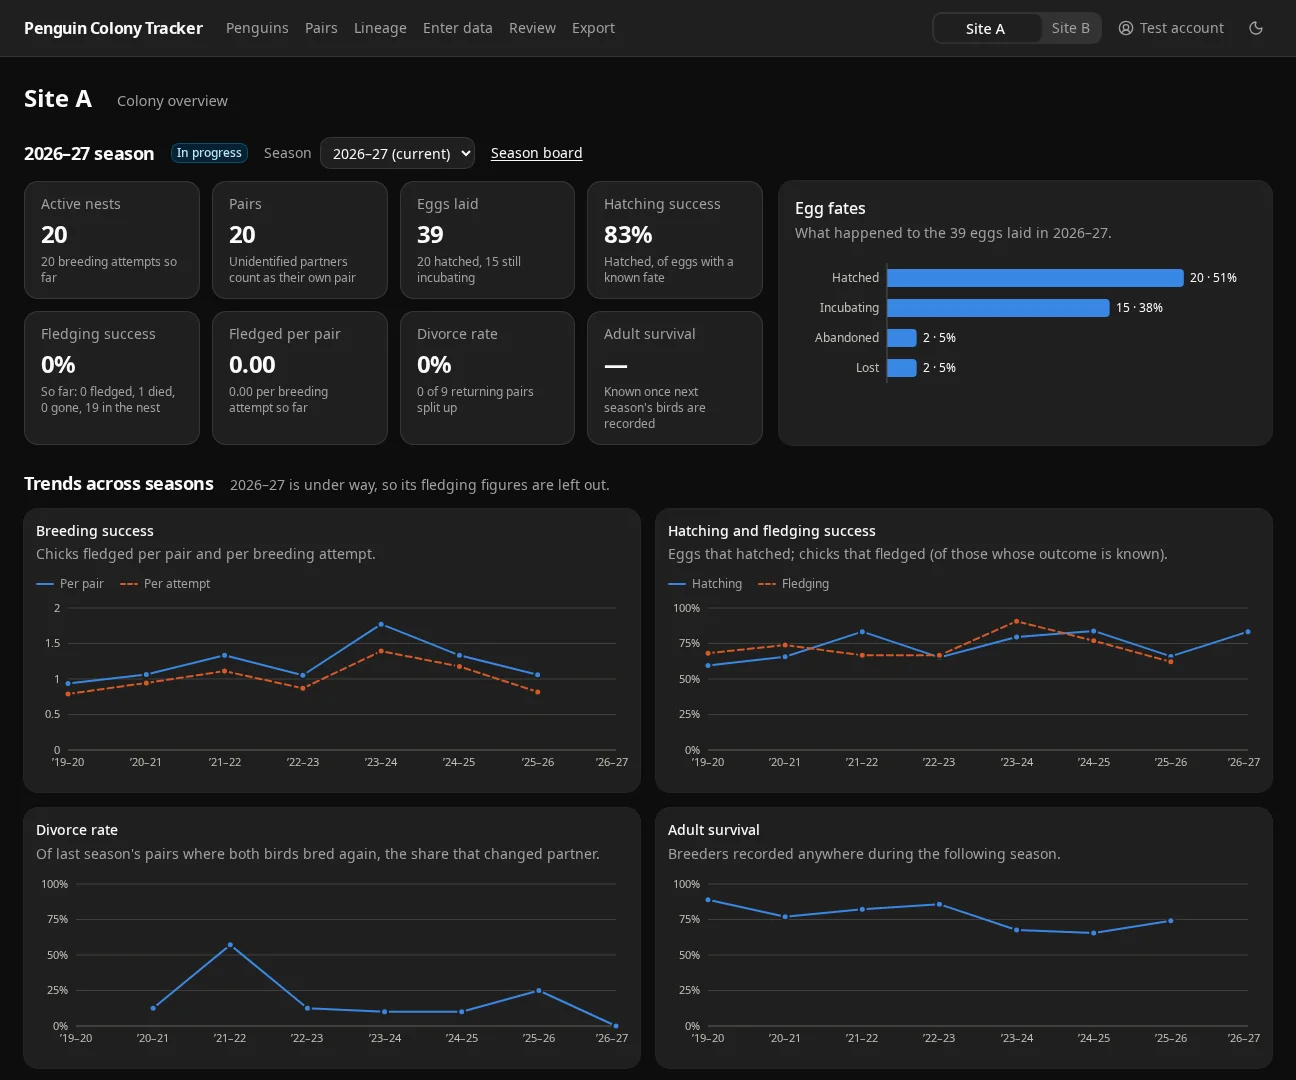The image size is (1296, 1080).
Task: Click the In progress status badge
Action: [209, 153]
